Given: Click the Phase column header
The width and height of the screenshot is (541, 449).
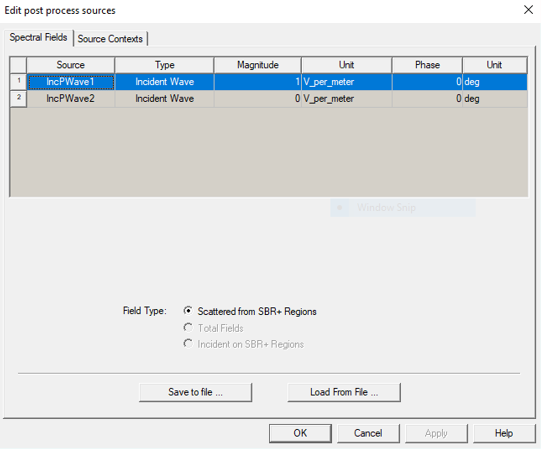Looking at the screenshot, I should tap(427, 65).
